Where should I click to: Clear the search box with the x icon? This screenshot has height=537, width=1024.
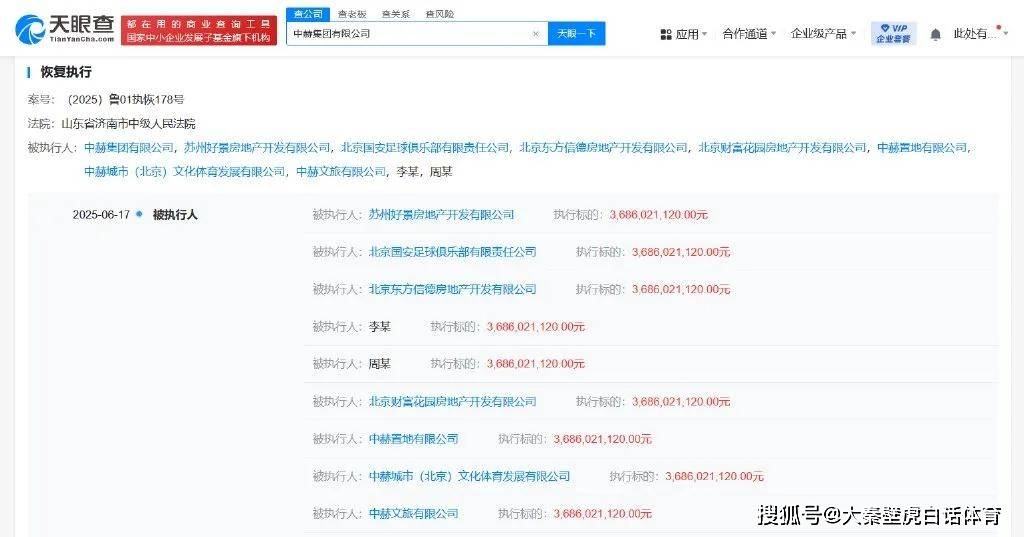tap(536, 34)
